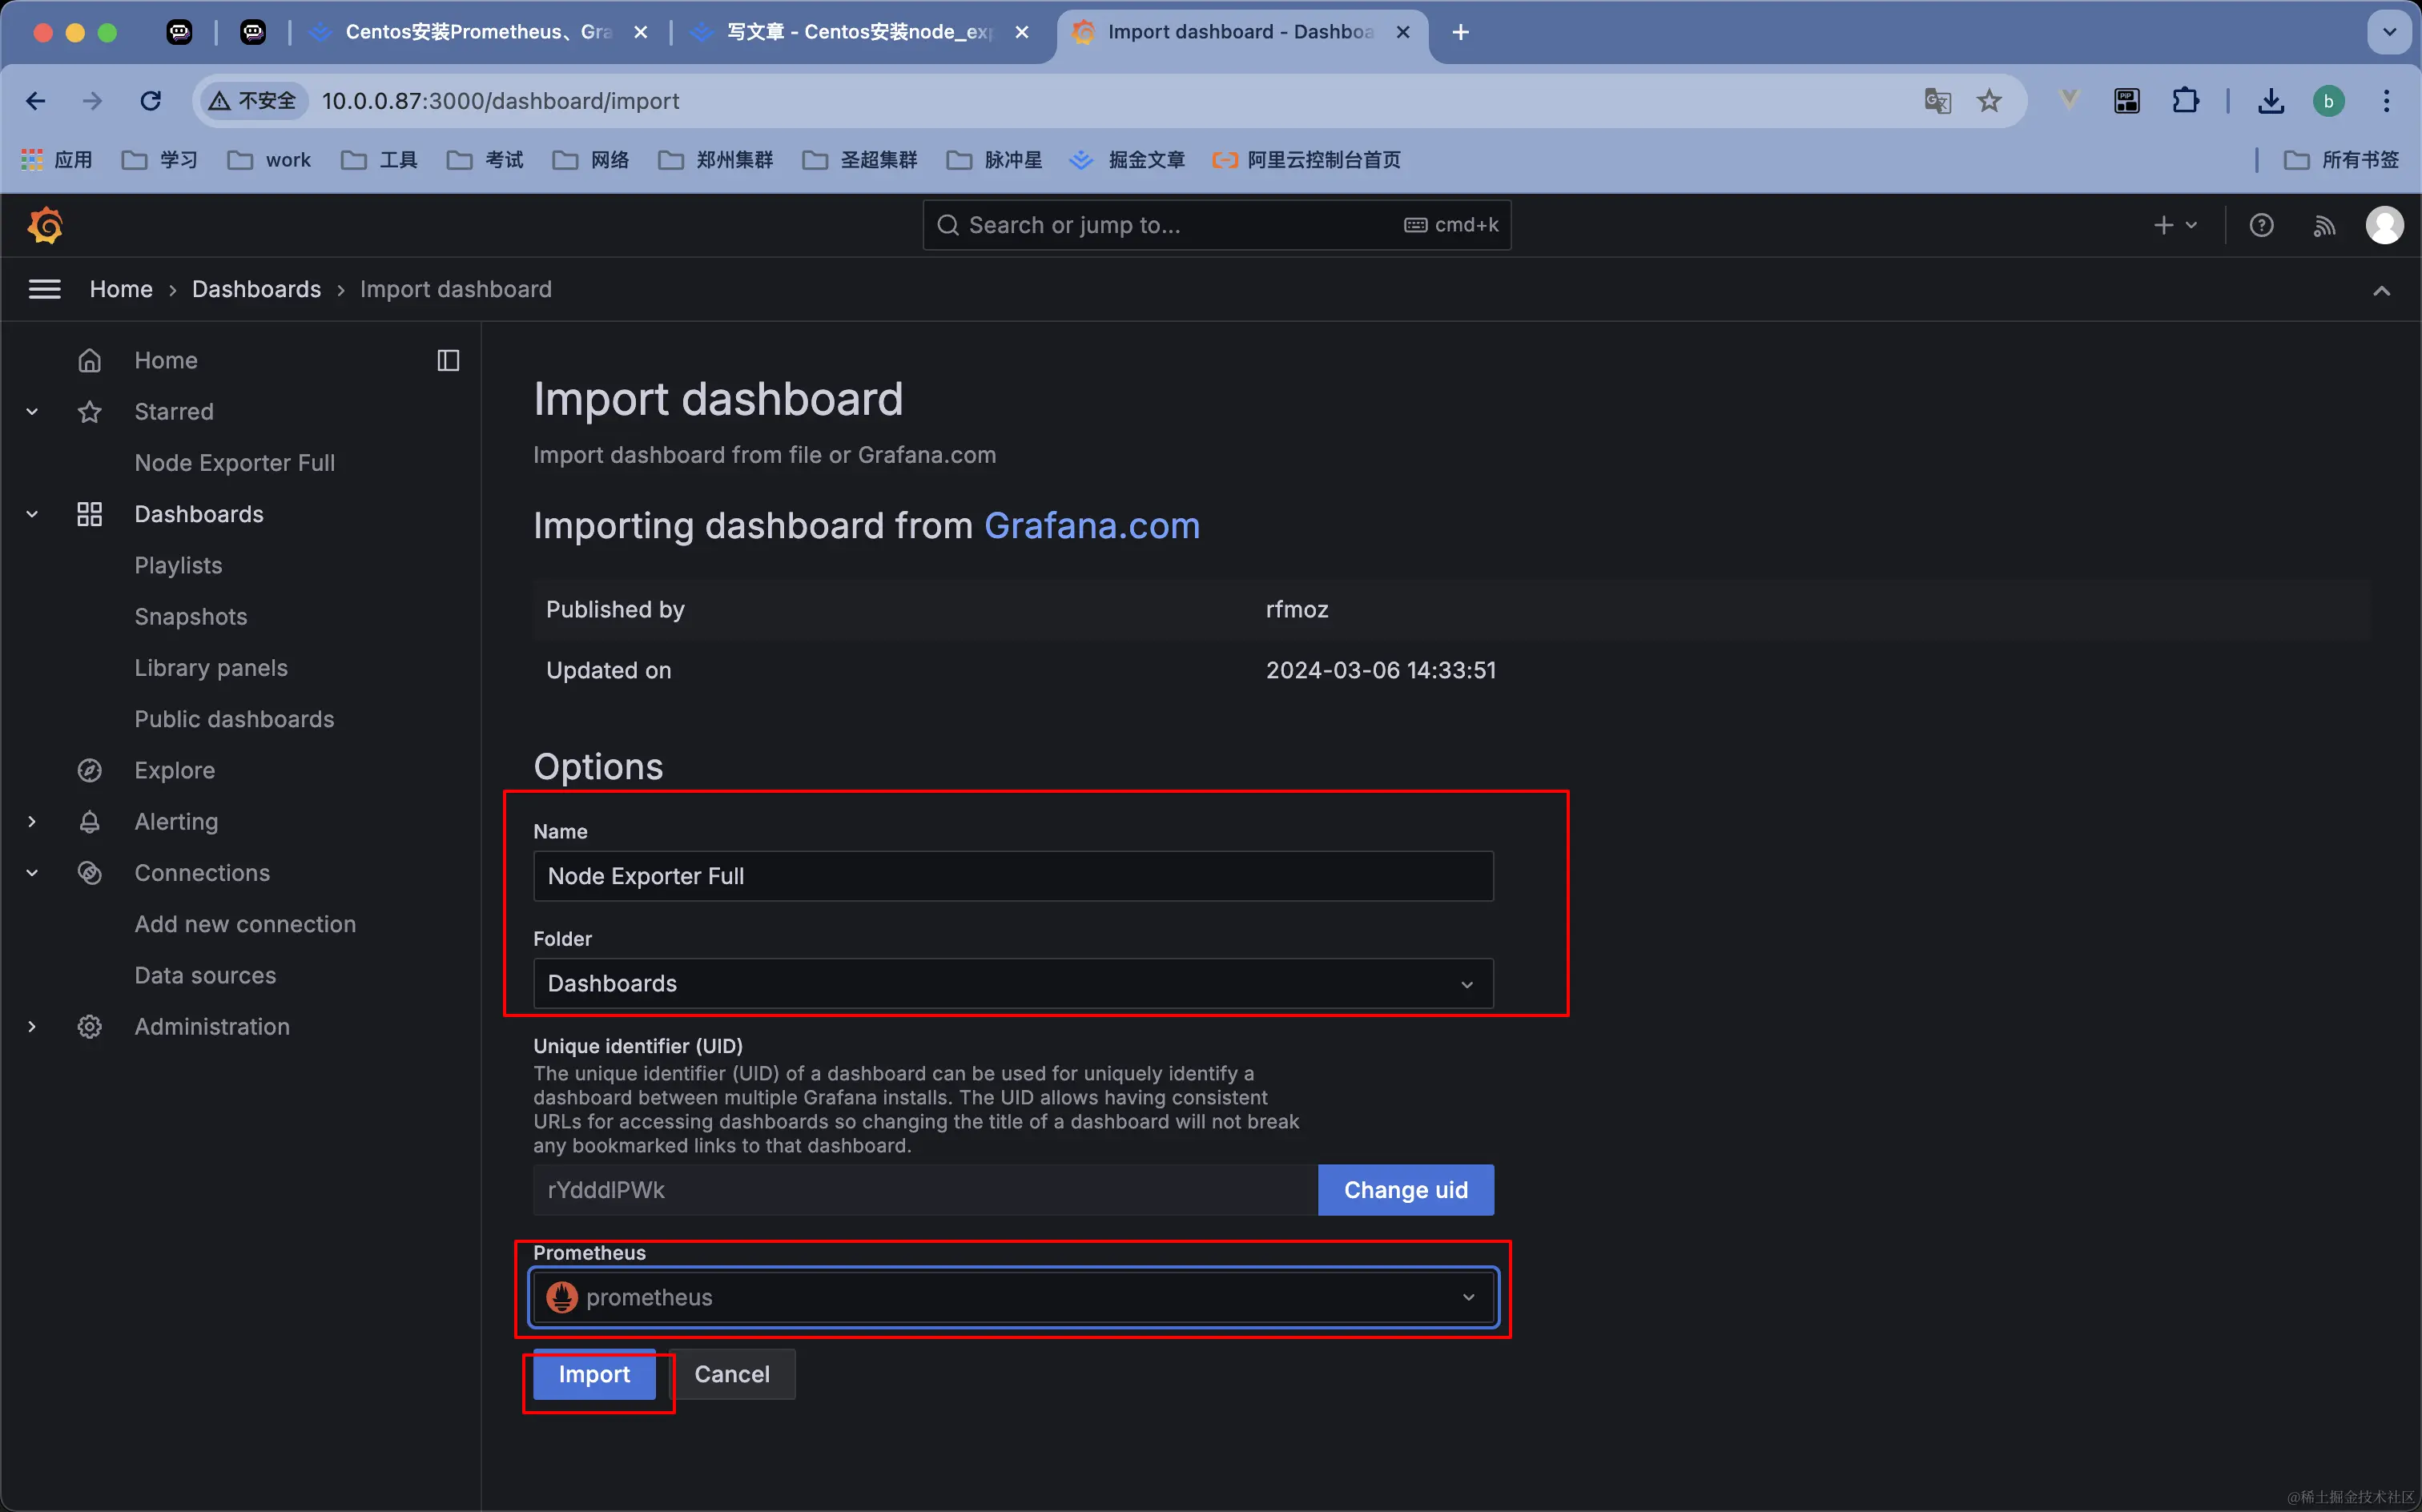The width and height of the screenshot is (2422, 1512).
Task: Open the Alerting bell icon
Action: pyautogui.click(x=90, y=822)
